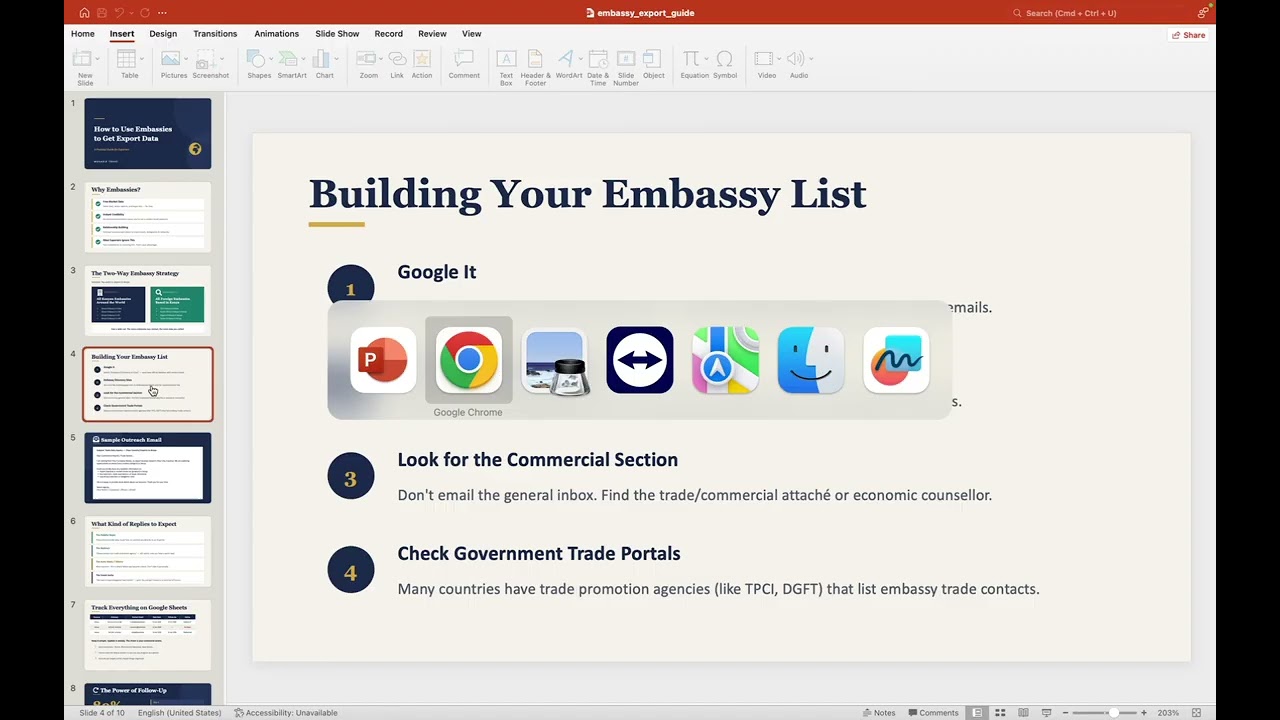Expand the New Slide layout dropdown arrow
1280x720 pixels.
(x=98, y=59)
